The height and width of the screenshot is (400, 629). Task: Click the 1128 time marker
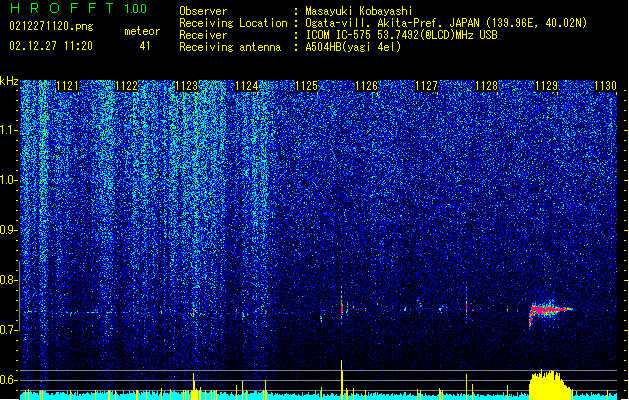pos(486,86)
